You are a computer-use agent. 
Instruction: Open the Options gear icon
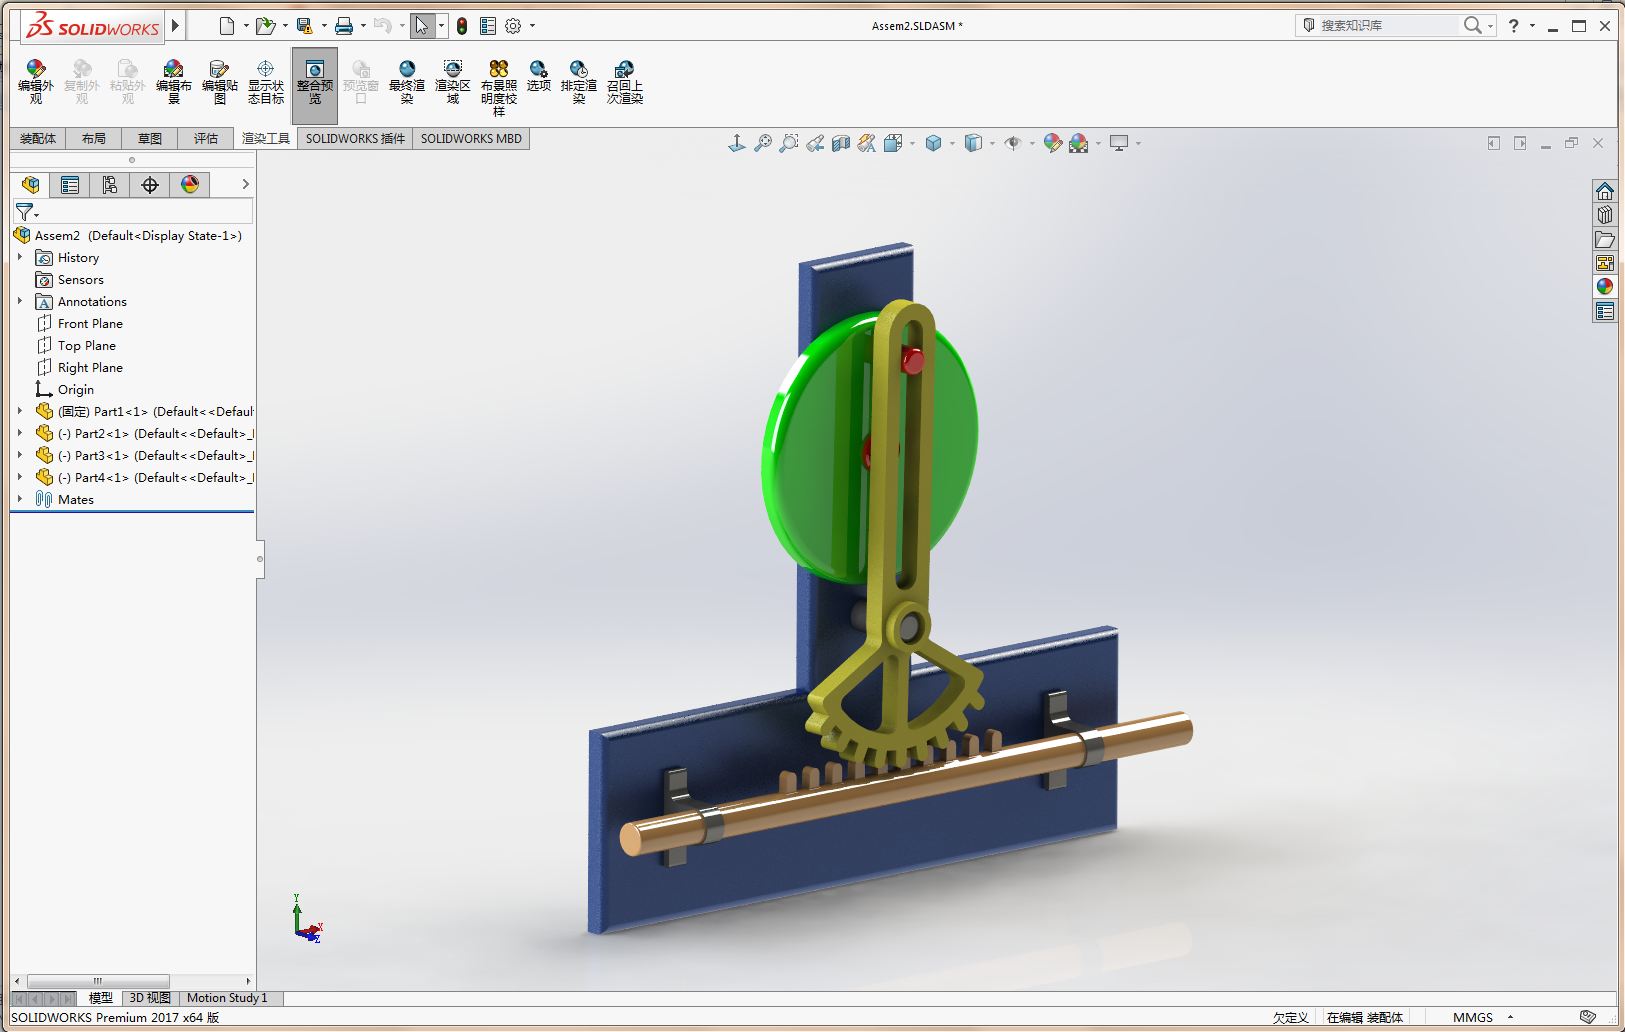(x=513, y=26)
